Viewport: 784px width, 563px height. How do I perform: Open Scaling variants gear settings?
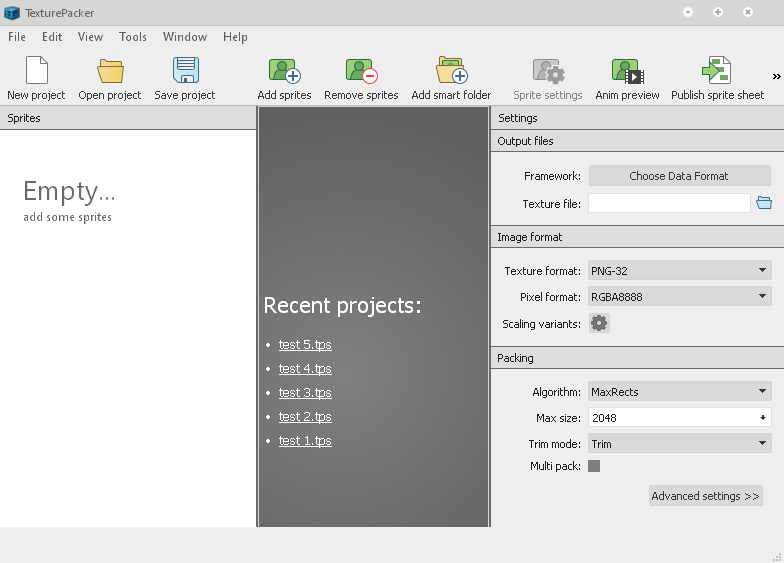click(x=599, y=324)
